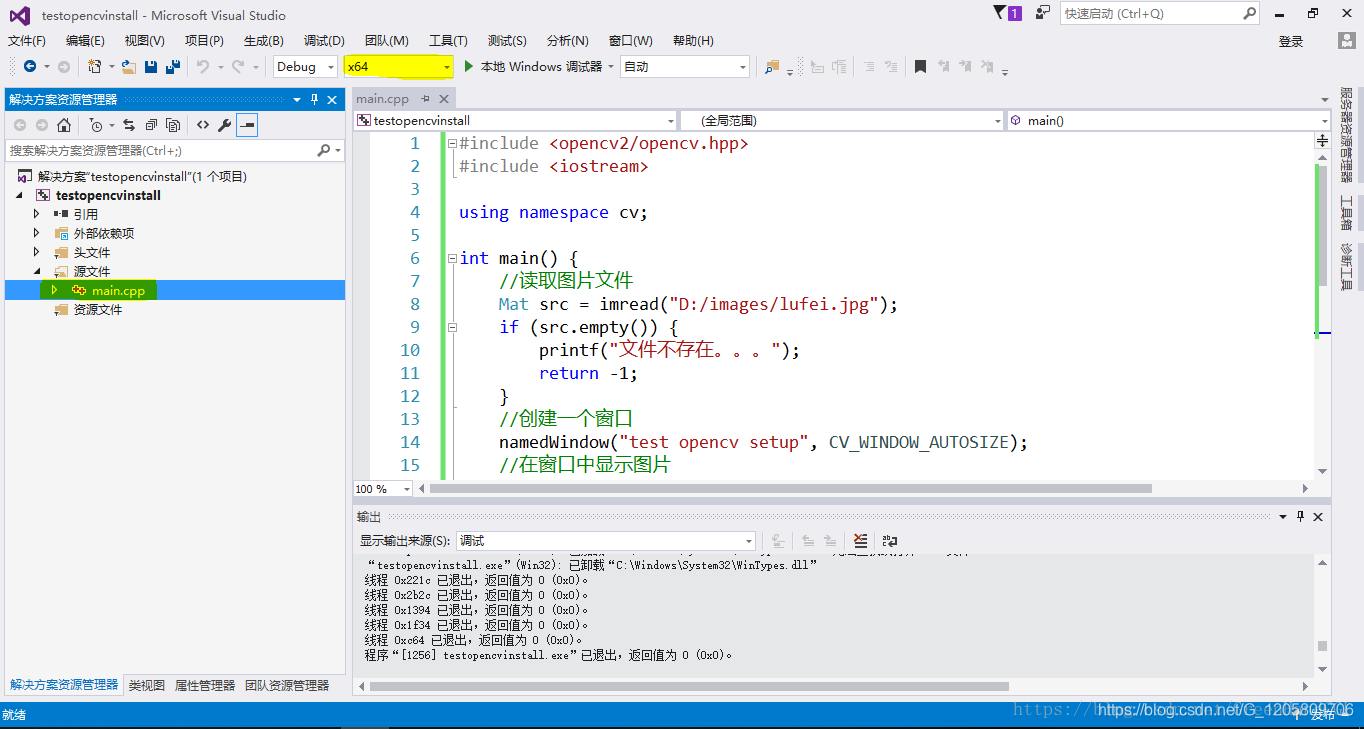Switch to the 团队资源管理器 tab
Image resolution: width=1364 pixels, height=729 pixels.
click(287, 685)
